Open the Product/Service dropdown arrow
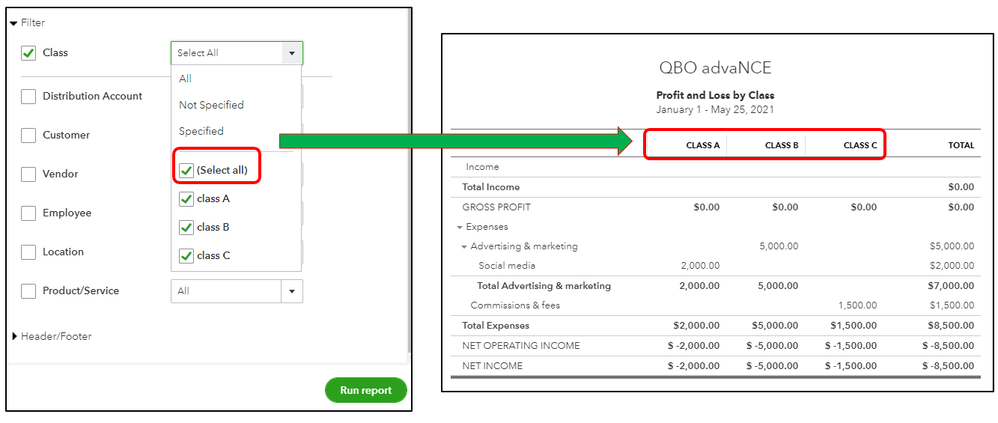 click(x=291, y=291)
